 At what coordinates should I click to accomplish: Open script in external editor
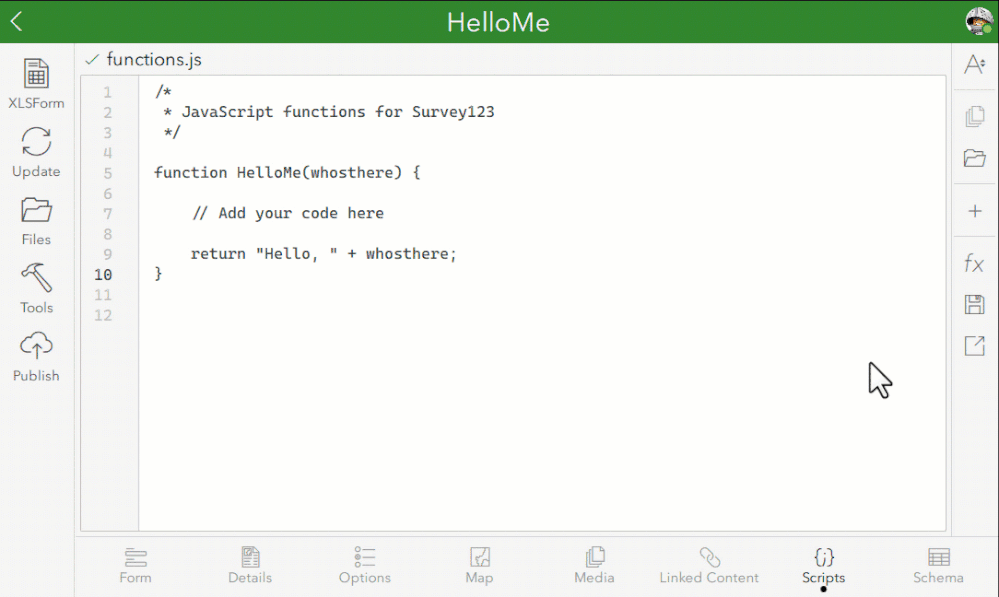tap(974, 345)
